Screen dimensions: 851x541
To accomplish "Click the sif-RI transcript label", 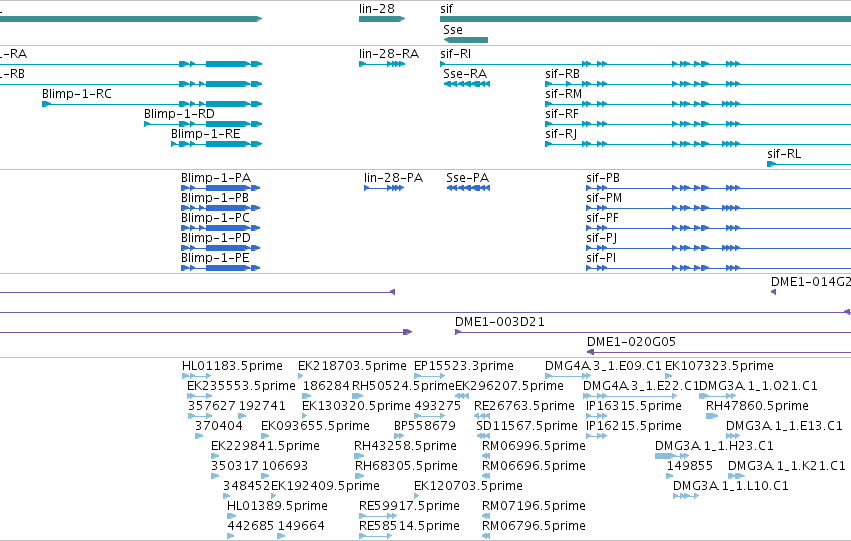I will coord(455,54).
